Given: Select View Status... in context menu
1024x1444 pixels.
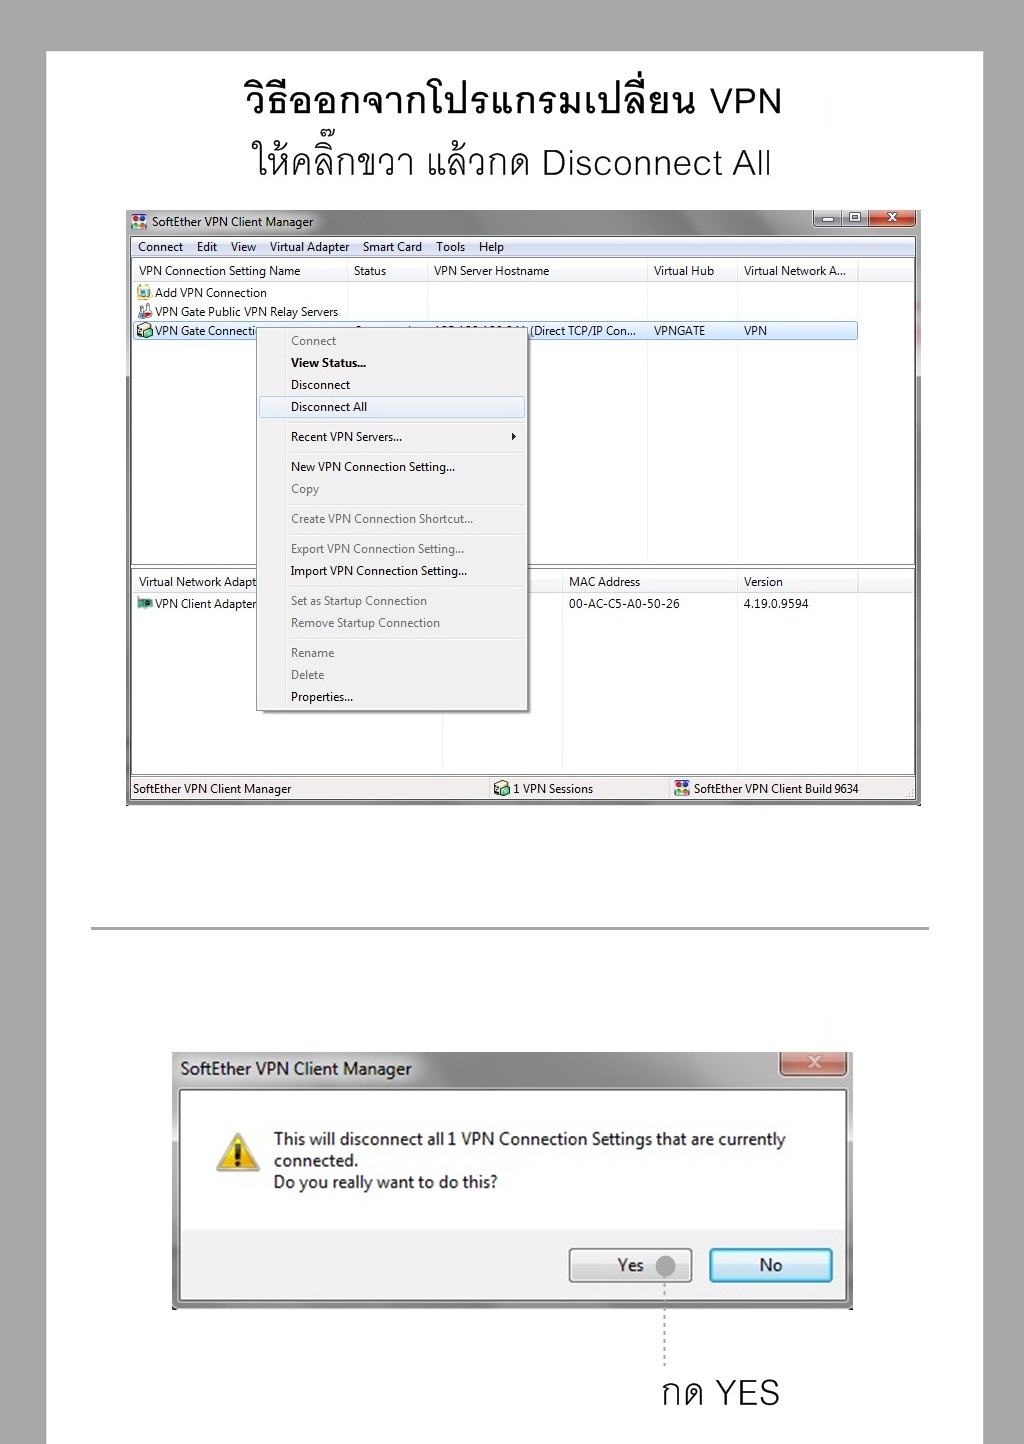Looking at the screenshot, I should 391,363.
